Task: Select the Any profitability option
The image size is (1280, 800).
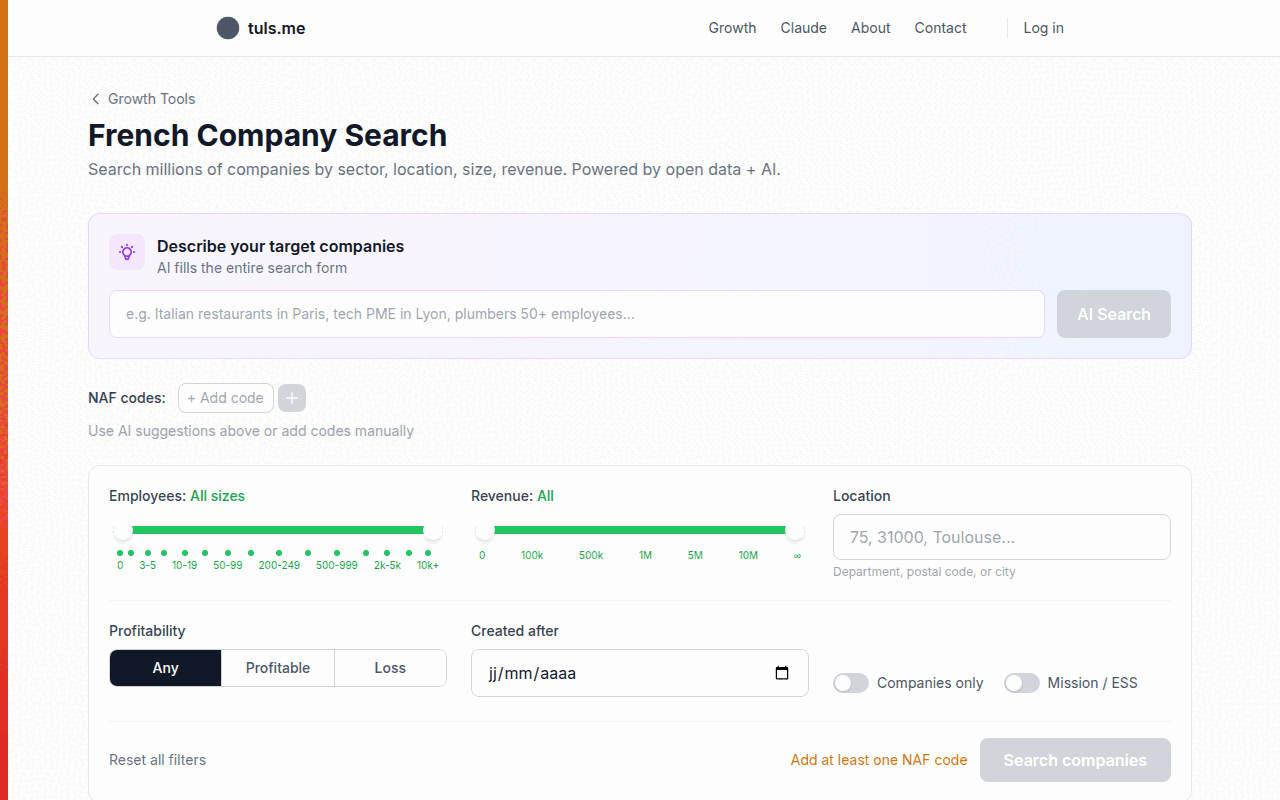Action: coord(165,668)
